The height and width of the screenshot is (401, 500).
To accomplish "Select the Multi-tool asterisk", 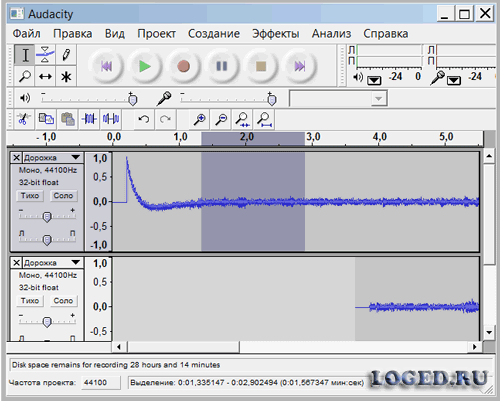I will [66, 76].
